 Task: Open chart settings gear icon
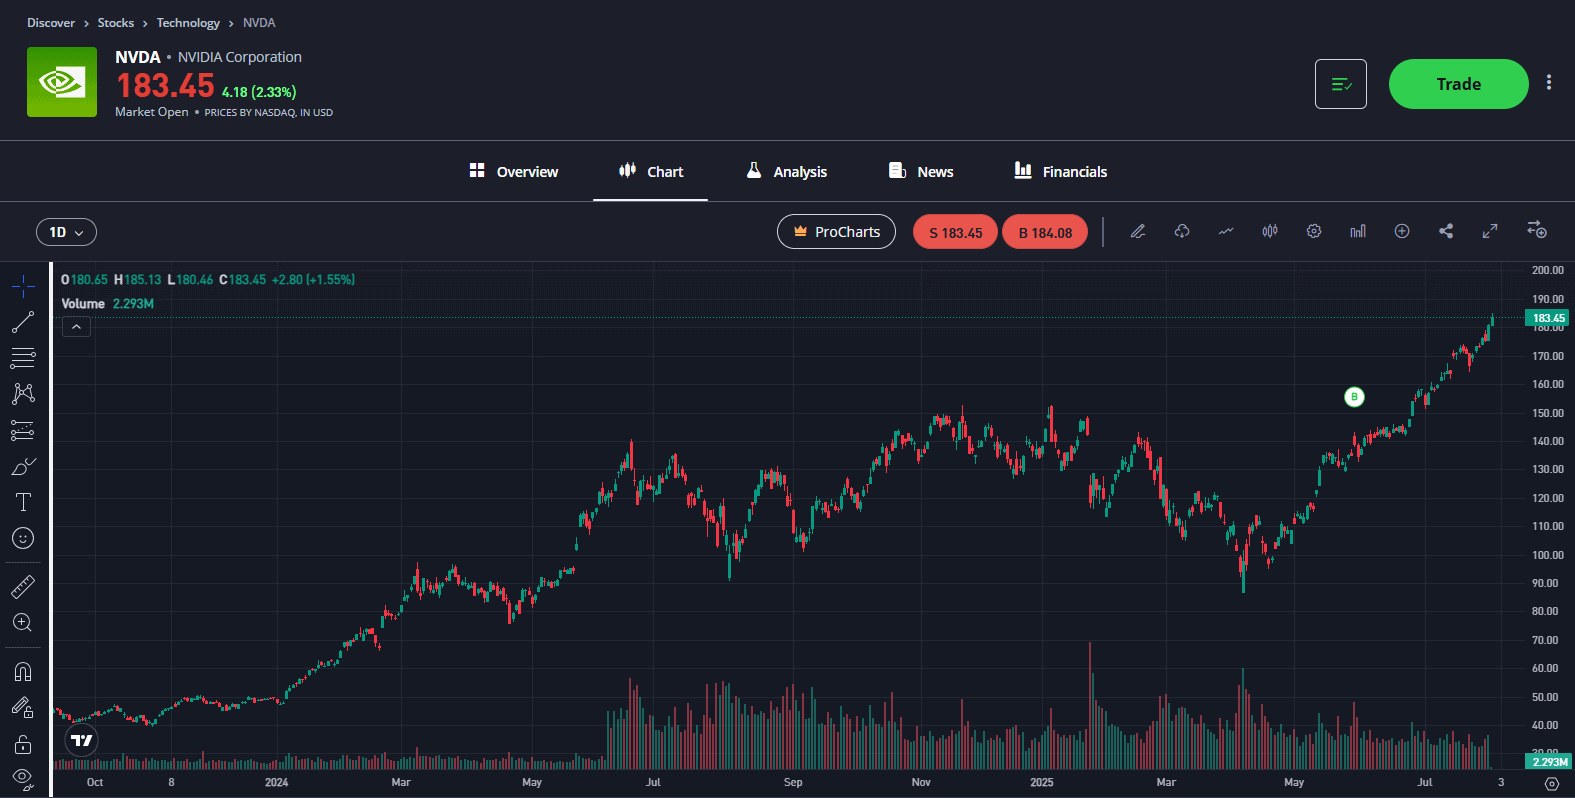pyautogui.click(x=1314, y=231)
